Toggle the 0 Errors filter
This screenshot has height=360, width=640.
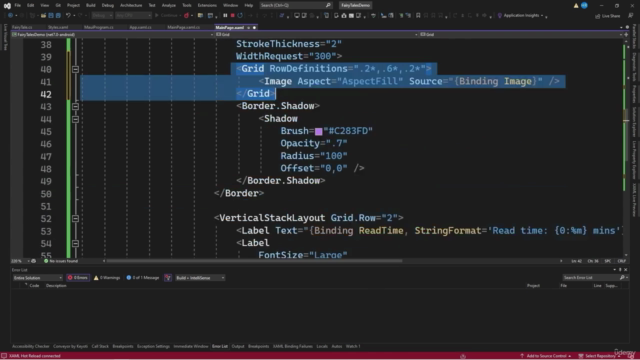click(x=78, y=278)
